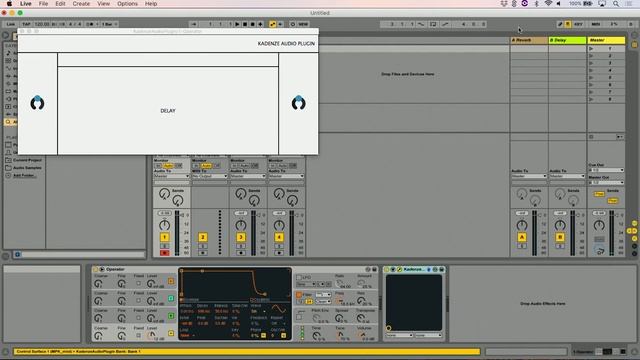Image resolution: width=640 pixels, height=360 pixels.
Task: Toggle A Reverb return activator button
Action: click(522, 237)
